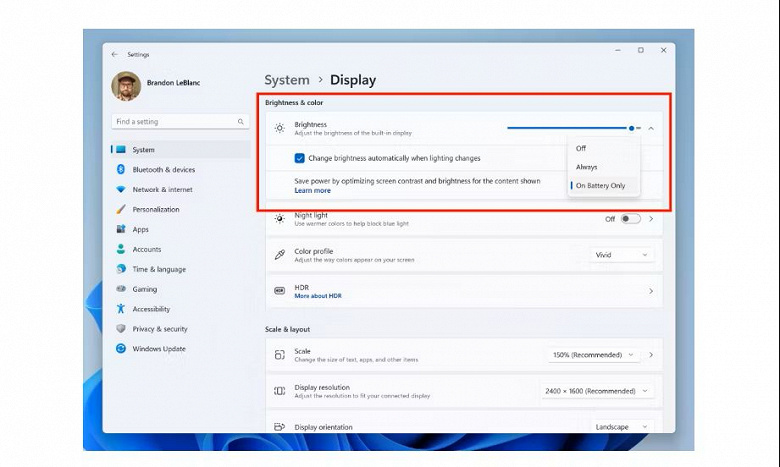The image size is (780, 467).
Task: Open Apps settings page
Action: pos(181,229)
